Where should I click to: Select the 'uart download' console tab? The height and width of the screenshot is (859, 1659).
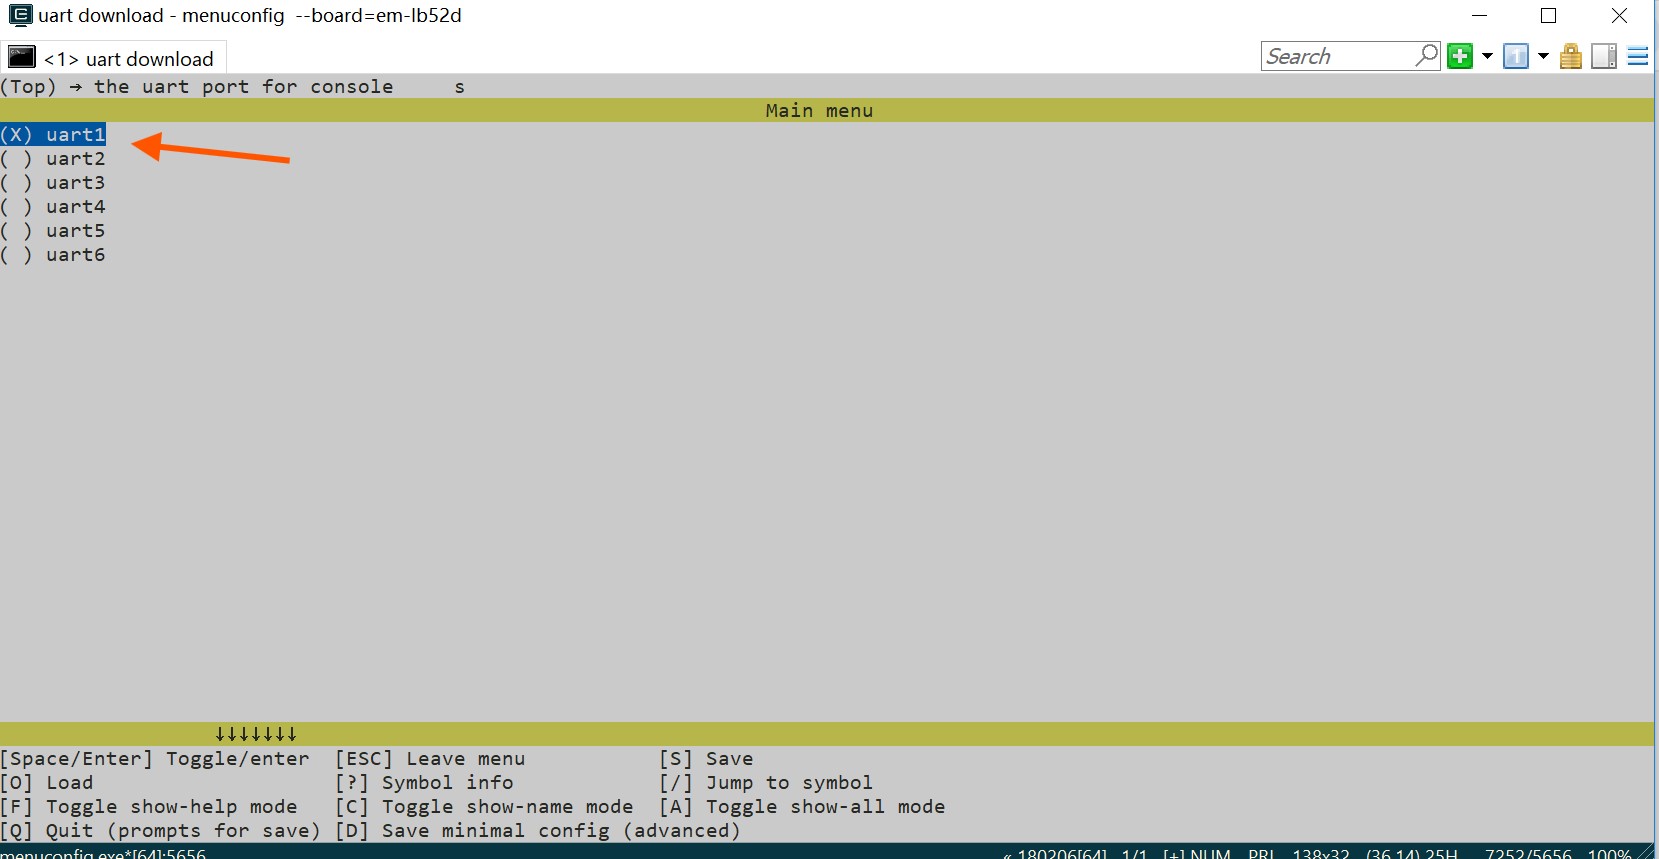point(128,59)
